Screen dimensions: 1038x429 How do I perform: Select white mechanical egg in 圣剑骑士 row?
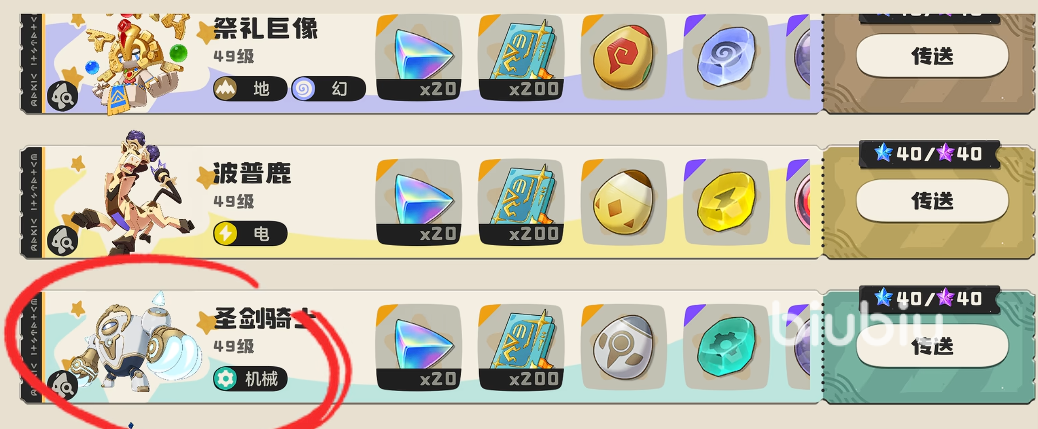(624, 347)
